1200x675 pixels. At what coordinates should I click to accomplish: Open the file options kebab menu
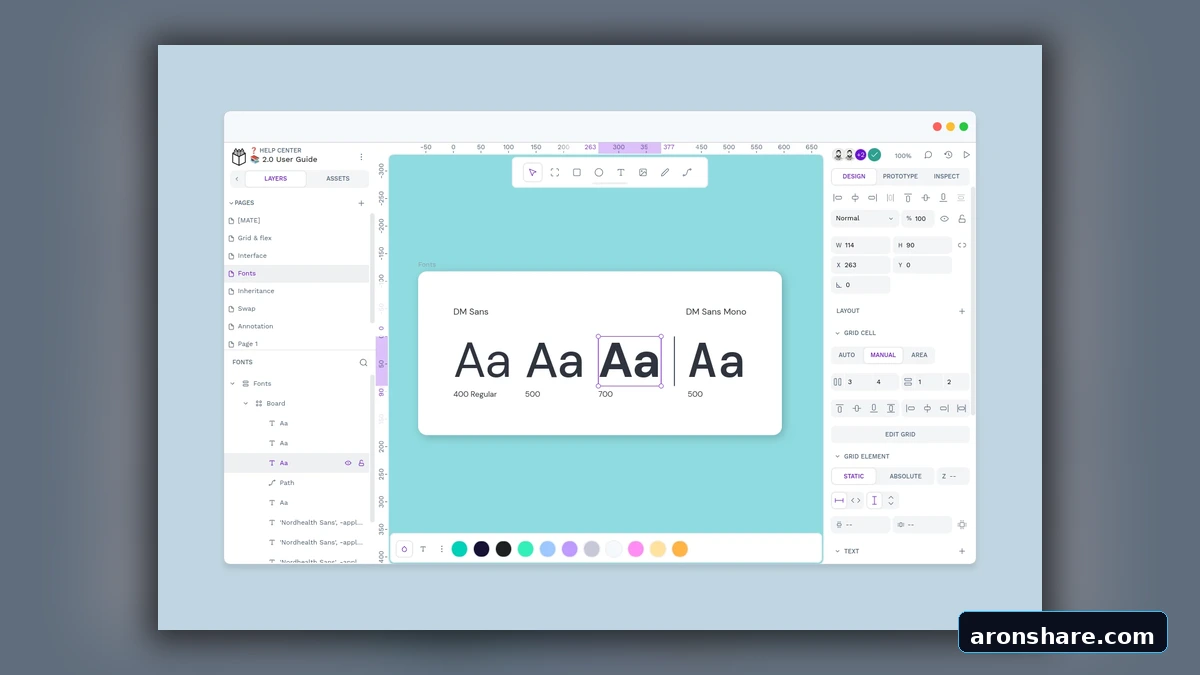coord(361,157)
